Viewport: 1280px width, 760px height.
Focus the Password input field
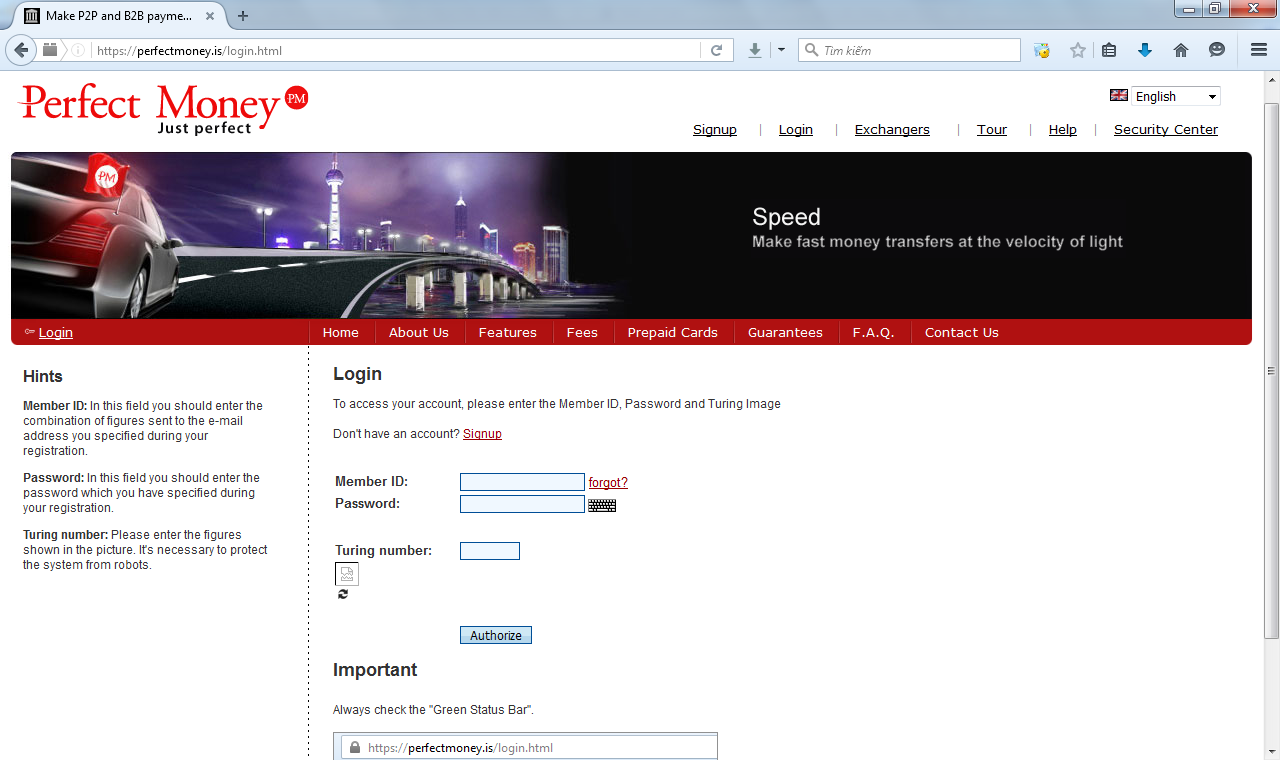point(522,504)
